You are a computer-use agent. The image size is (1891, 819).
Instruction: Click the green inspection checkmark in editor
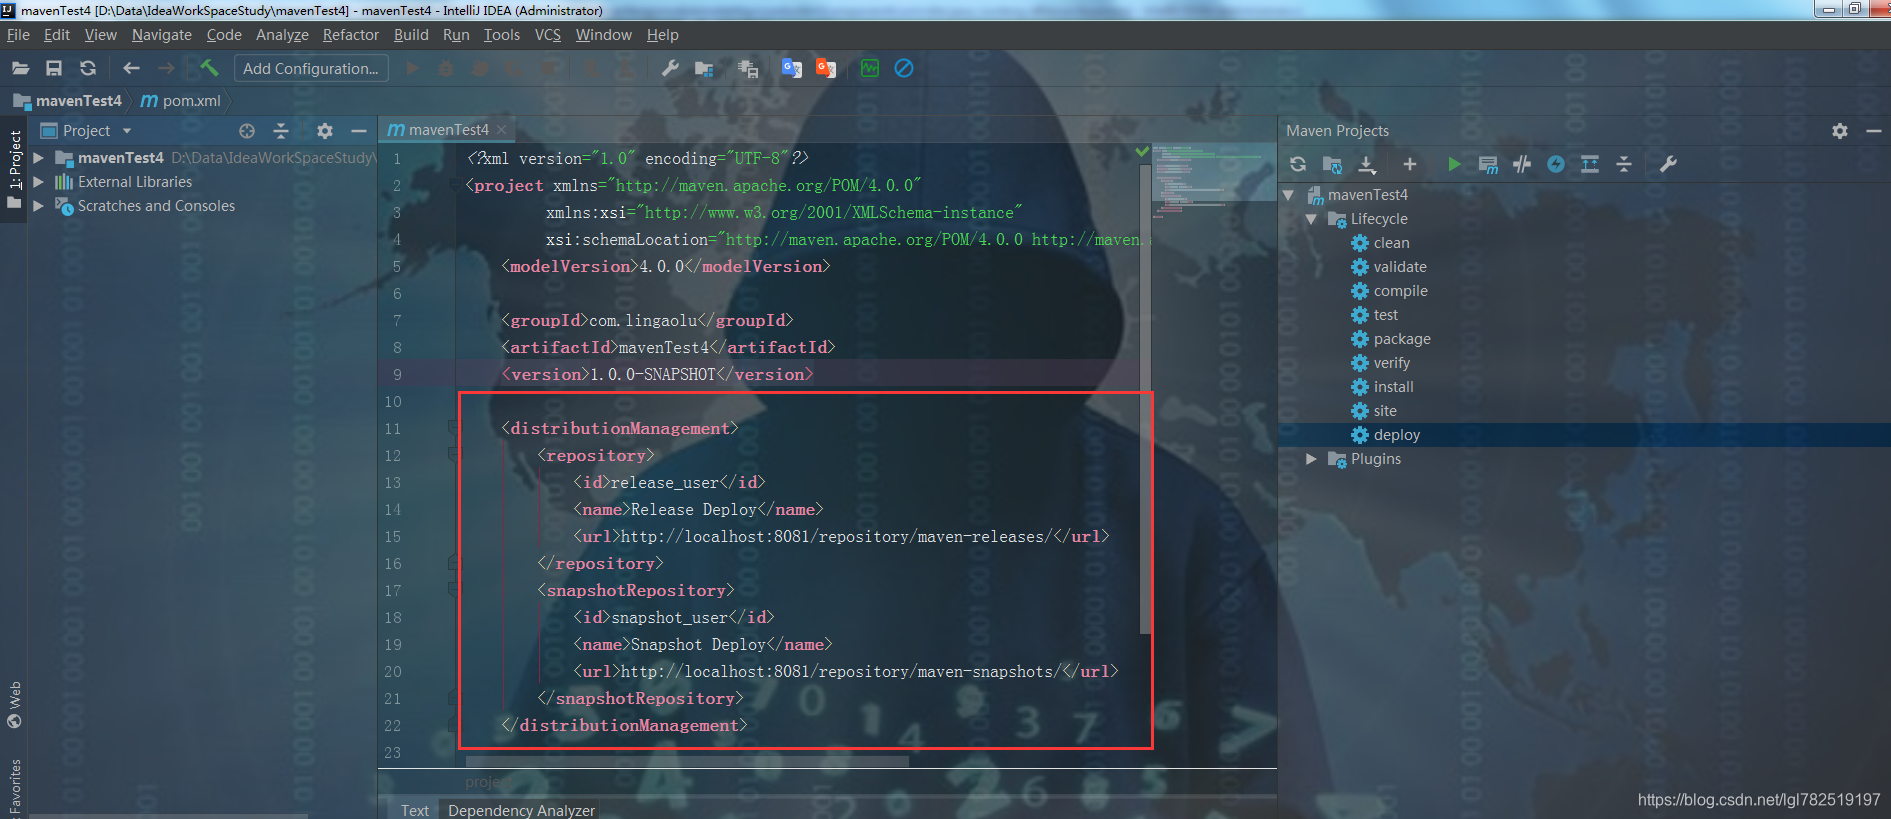pyautogui.click(x=1142, y=152)
